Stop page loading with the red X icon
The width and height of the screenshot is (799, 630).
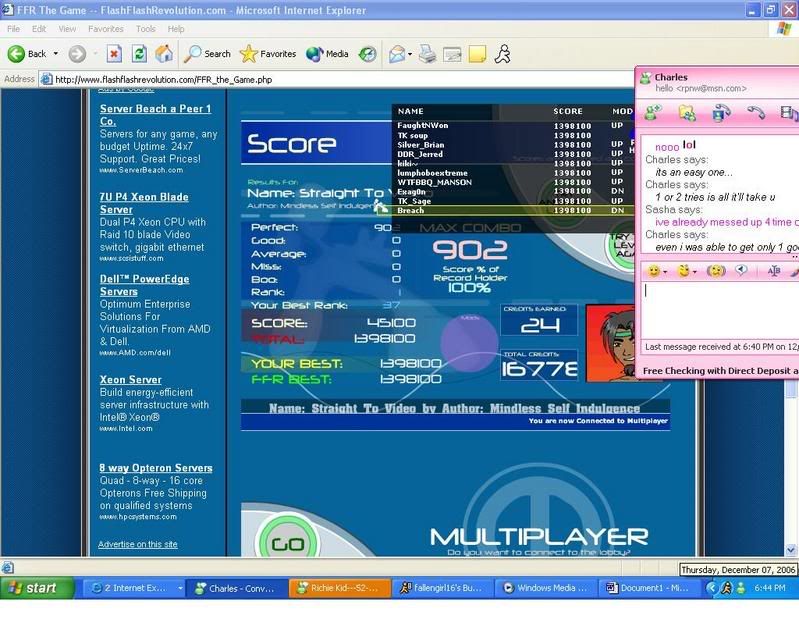pos(114,54)
